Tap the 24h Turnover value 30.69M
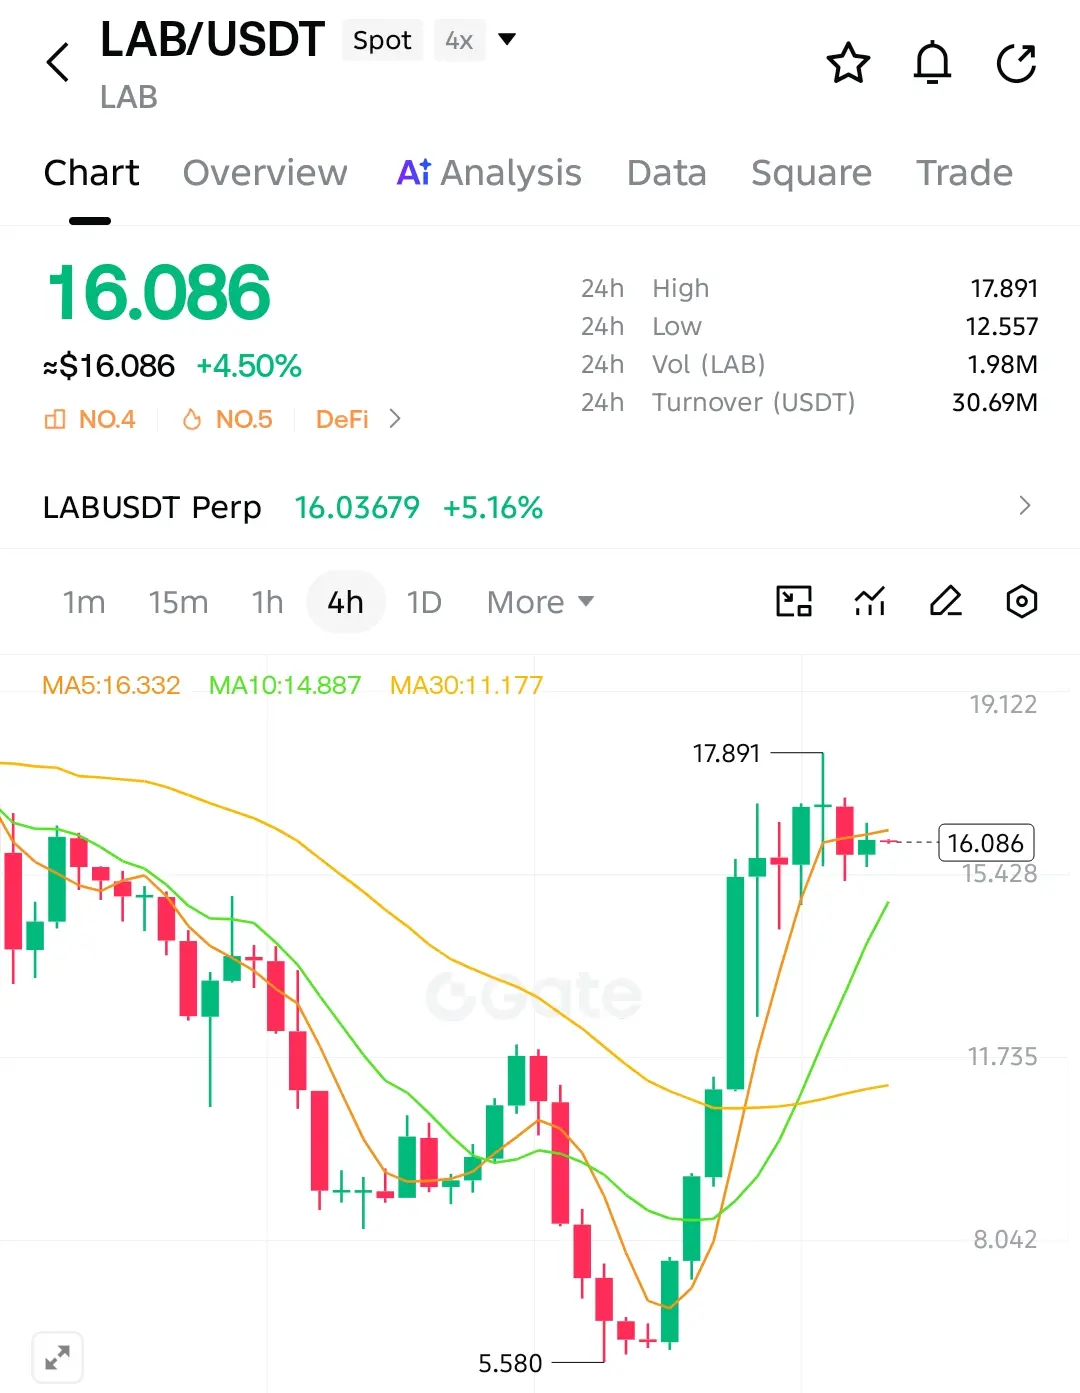The height and width of the screenshot is (1393, 1080). (995, 402)
